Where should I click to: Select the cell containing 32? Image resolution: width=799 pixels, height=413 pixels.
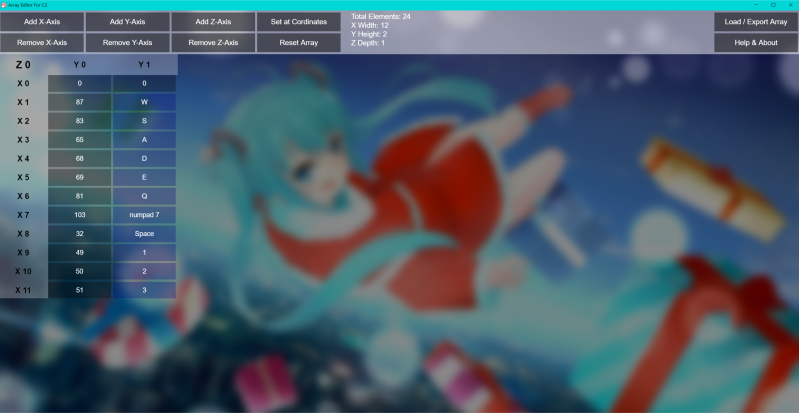pos(79,234)
